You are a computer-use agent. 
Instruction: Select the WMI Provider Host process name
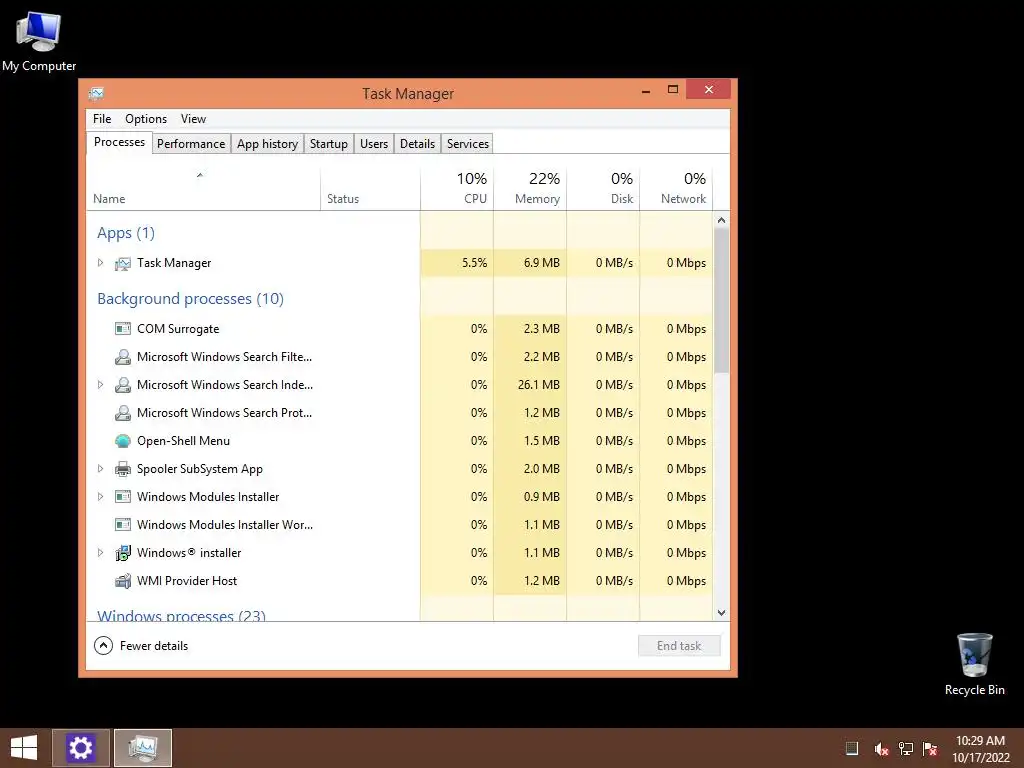187,581
